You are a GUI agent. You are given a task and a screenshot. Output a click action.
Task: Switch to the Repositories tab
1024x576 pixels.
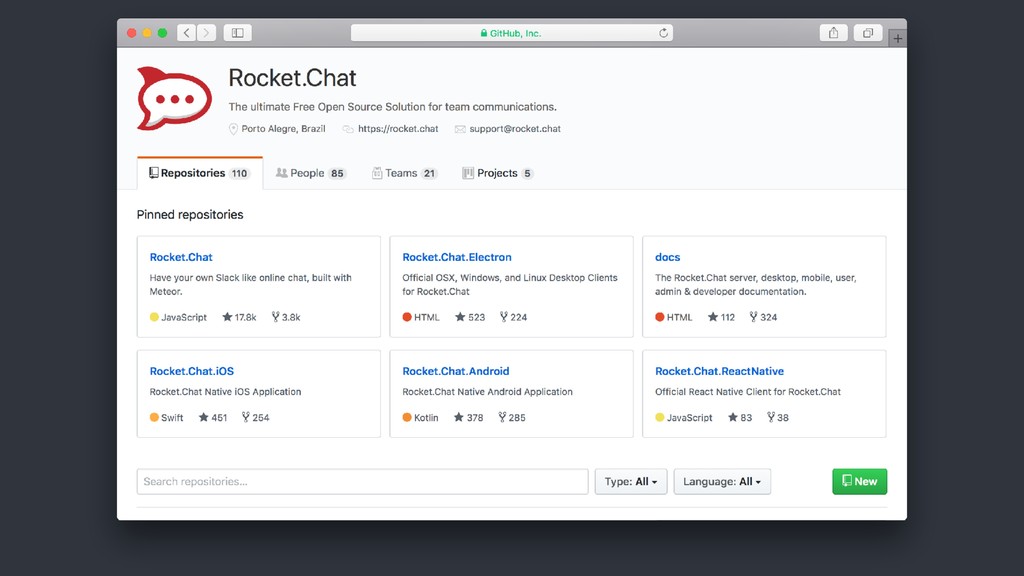click(200, 173)
